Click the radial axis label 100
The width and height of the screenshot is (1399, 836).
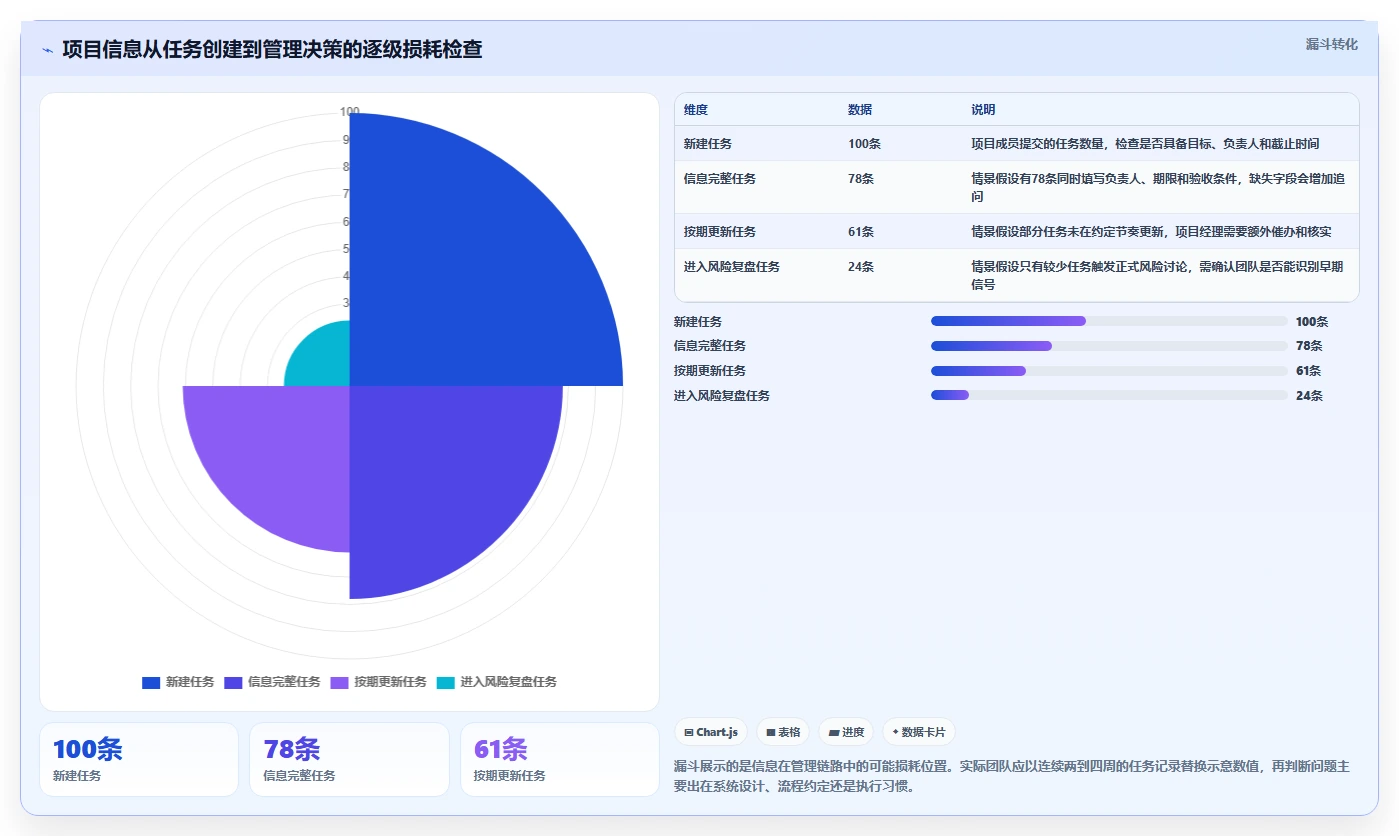[x=349, y=112]
